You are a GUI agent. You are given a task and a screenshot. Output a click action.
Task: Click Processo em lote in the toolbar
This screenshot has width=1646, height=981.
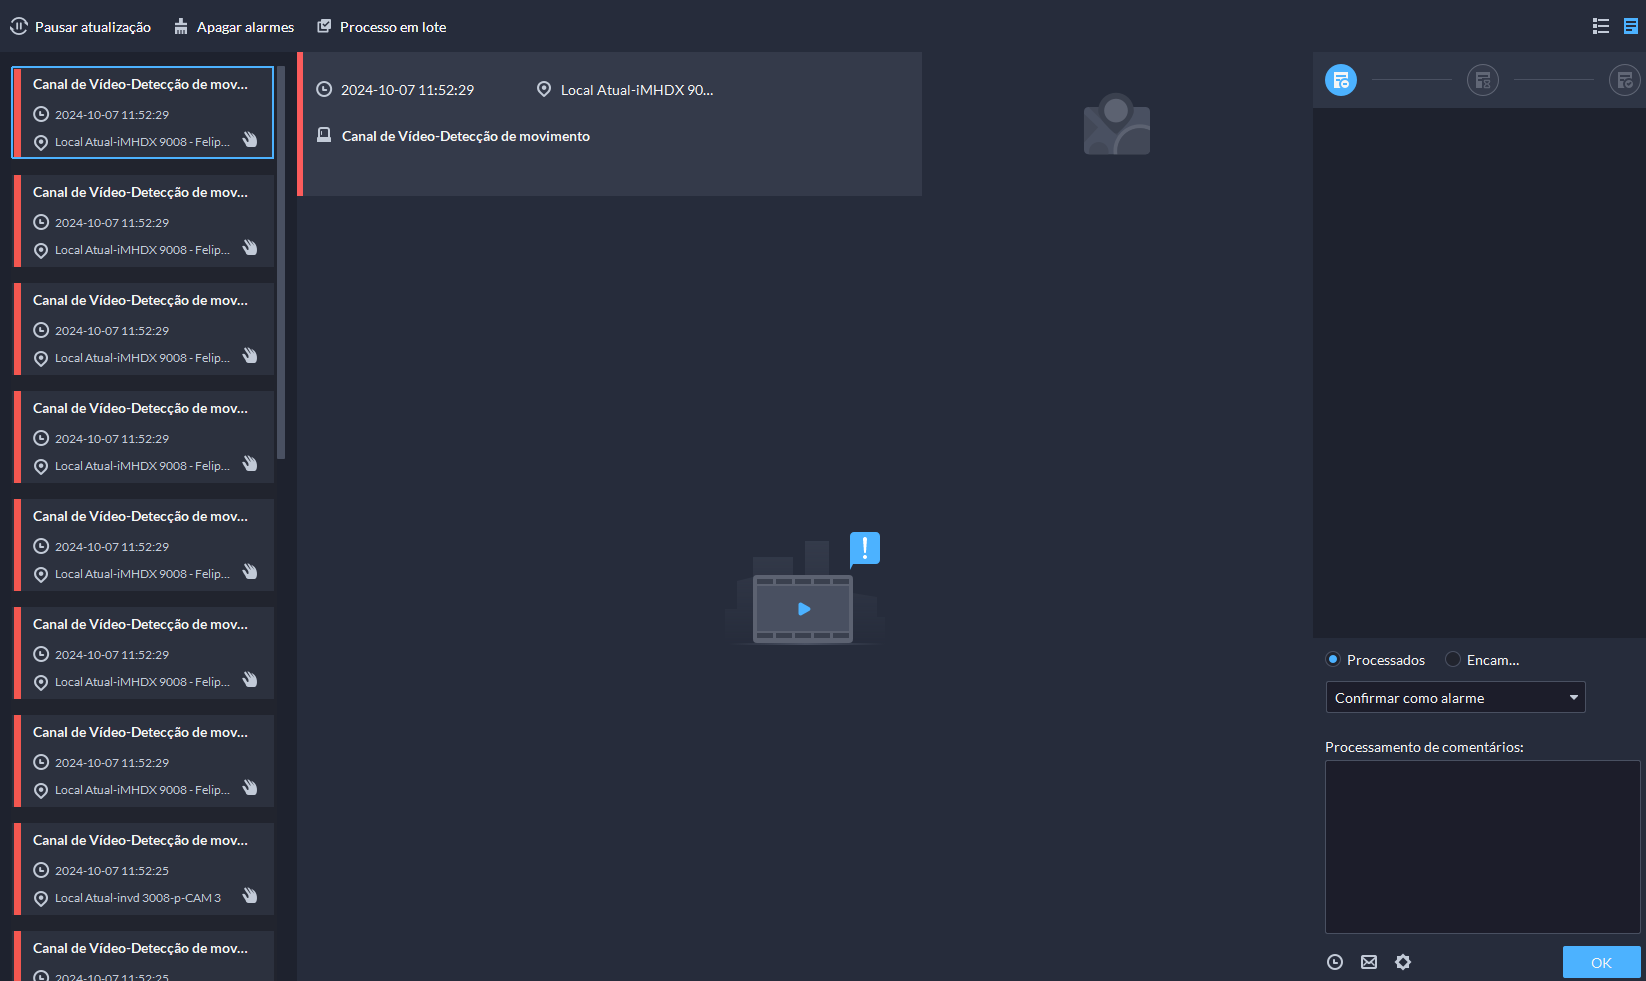click(381, 27)
